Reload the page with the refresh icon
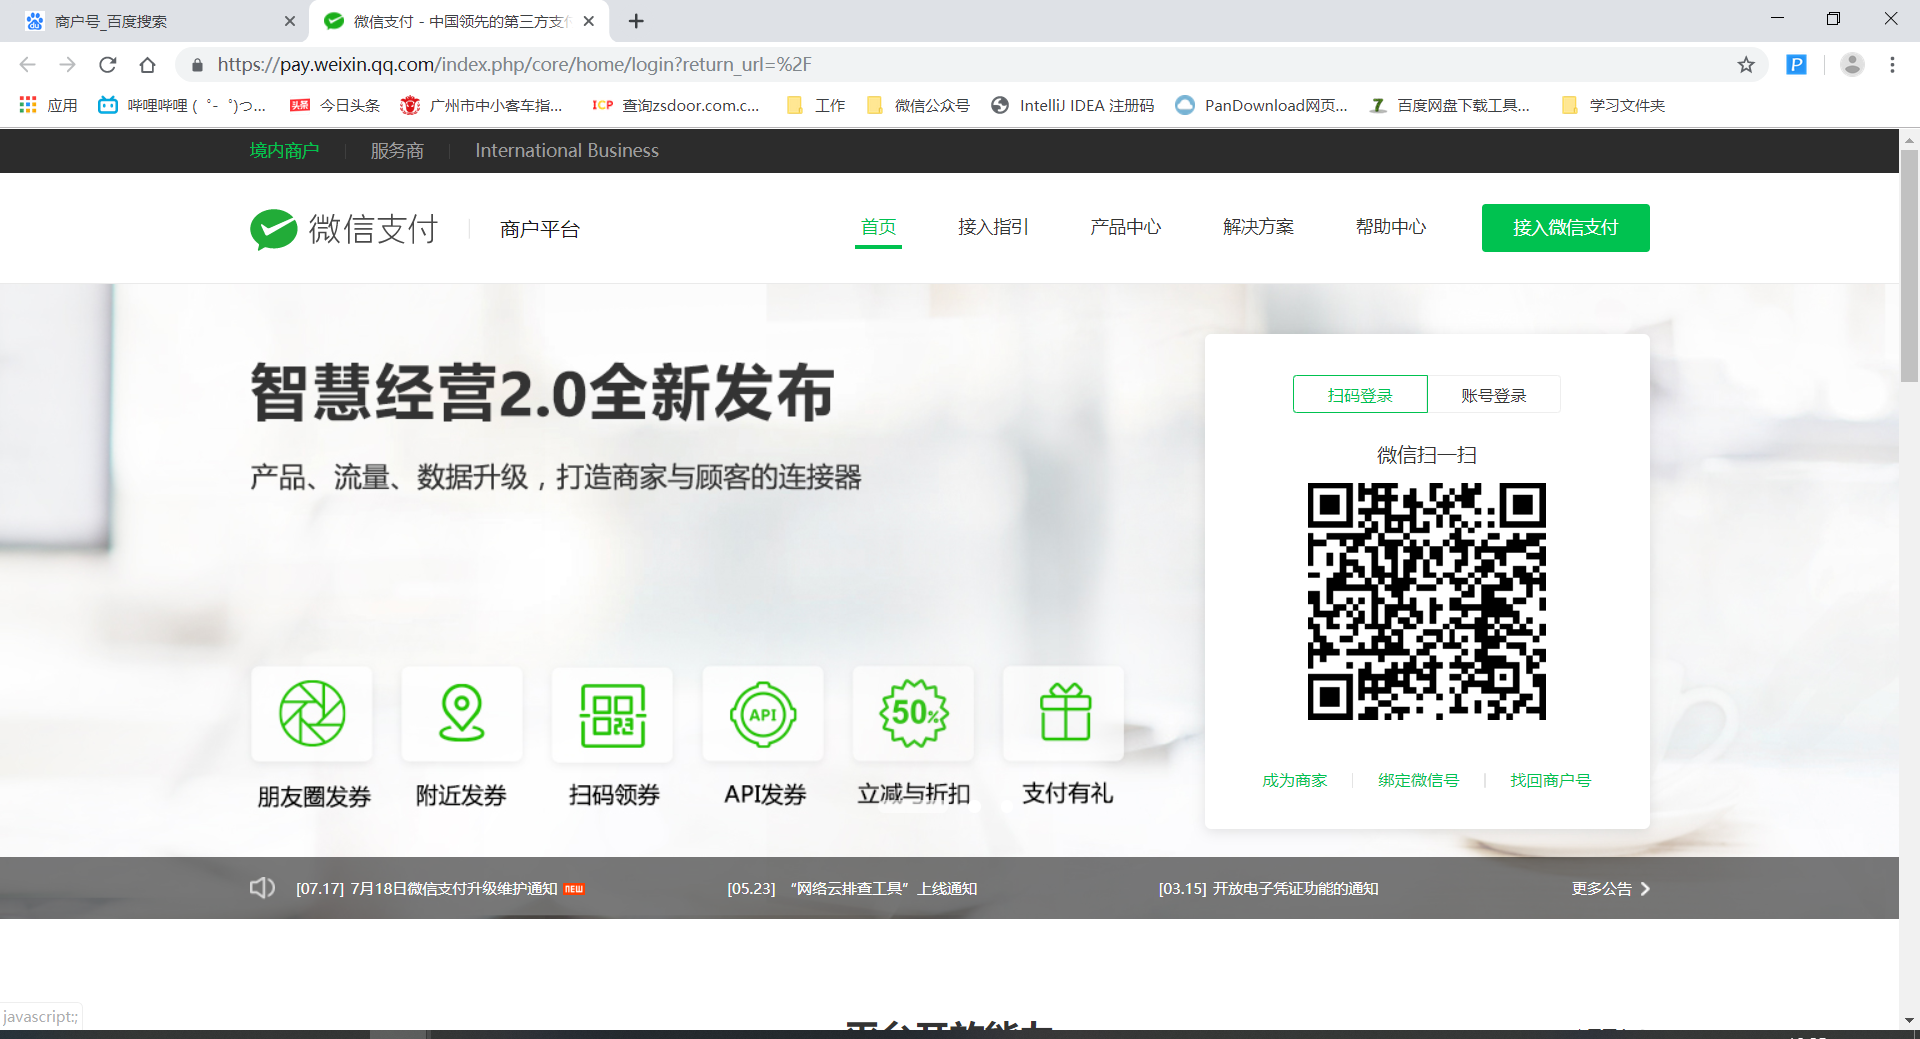 (108, 65)
